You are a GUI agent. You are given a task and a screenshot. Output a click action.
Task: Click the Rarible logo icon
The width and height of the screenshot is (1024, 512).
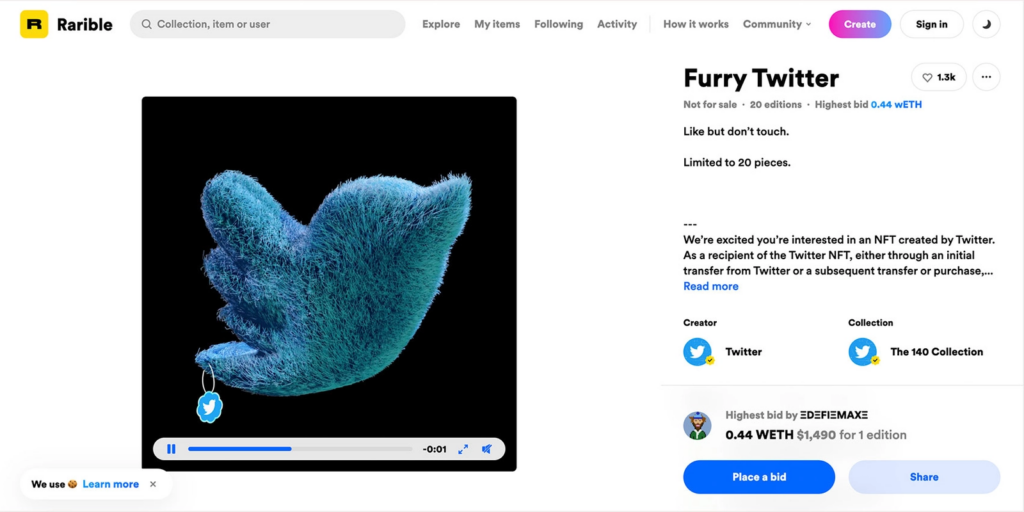(x=34, y=24)
